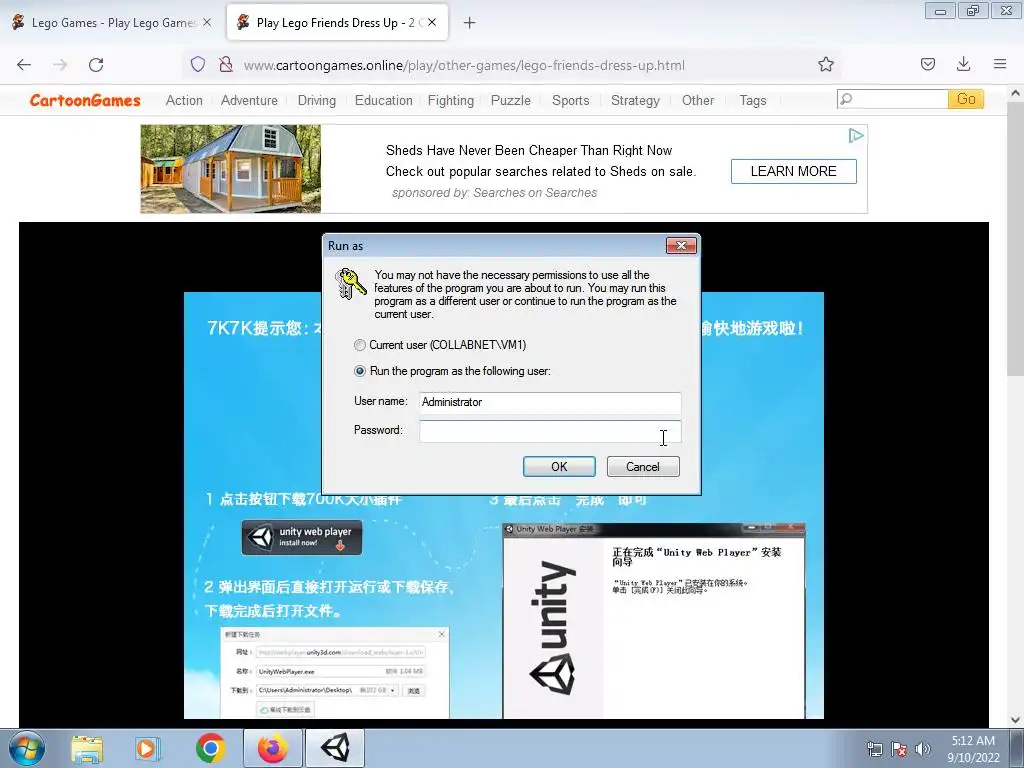This screenshot has width=1024, height=768.
Task: Open the Puzzle games category
Action: 511,101
